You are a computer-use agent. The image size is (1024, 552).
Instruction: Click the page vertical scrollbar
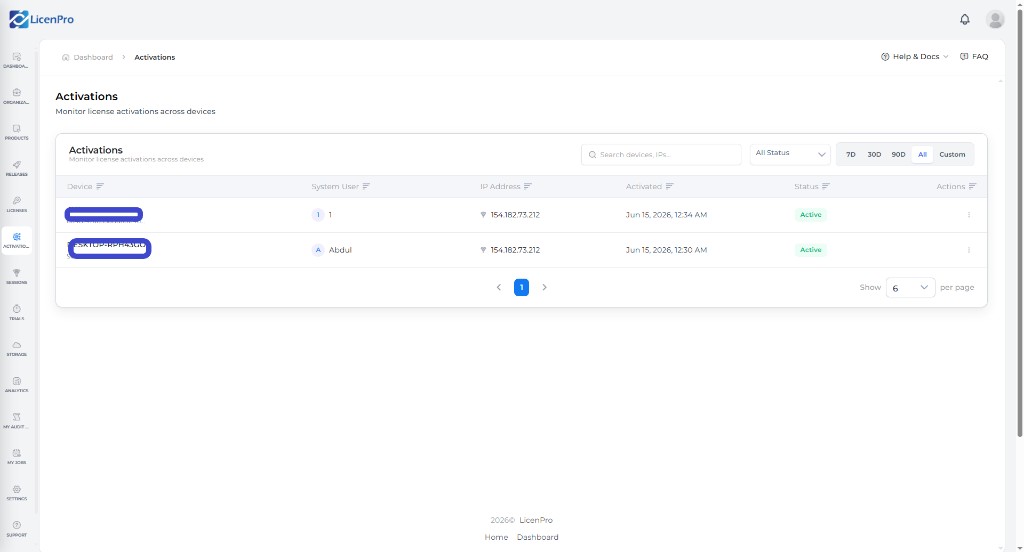1019,222
